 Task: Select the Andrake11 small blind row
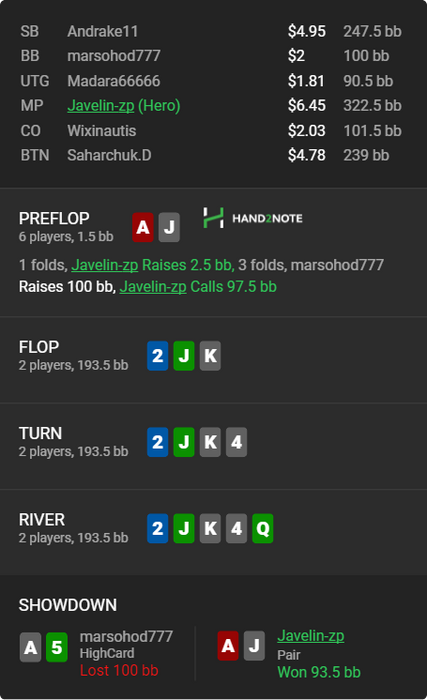coord(211,31)
